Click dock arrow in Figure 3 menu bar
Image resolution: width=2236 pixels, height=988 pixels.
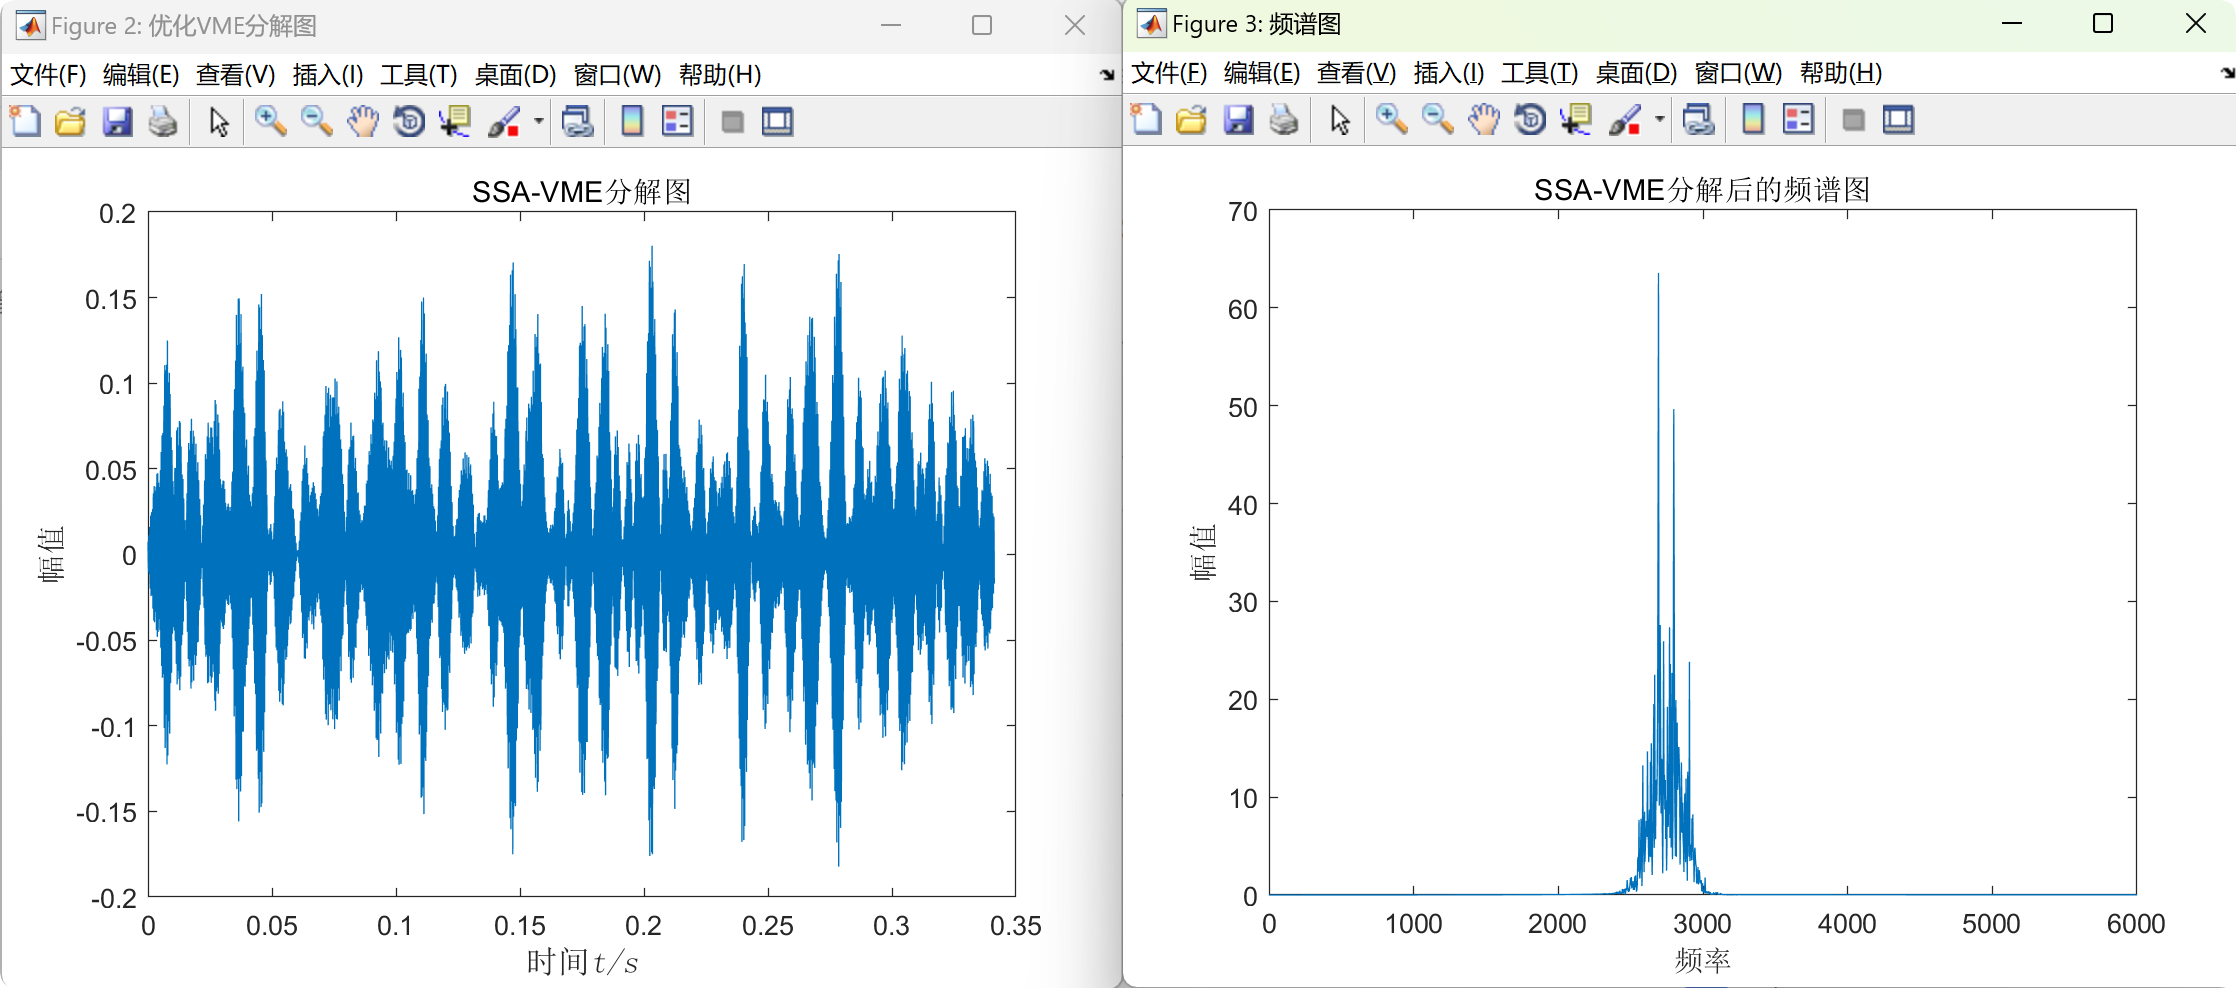tap(2227, 73)
